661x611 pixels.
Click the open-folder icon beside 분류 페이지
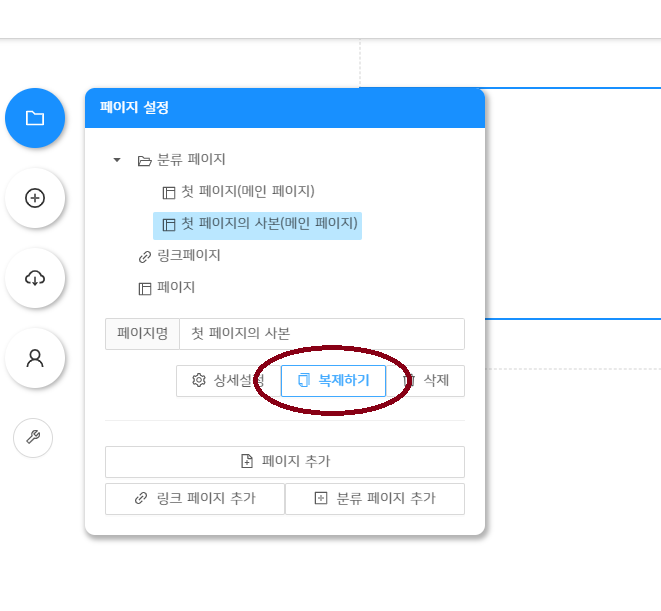(x=144, y=160)
